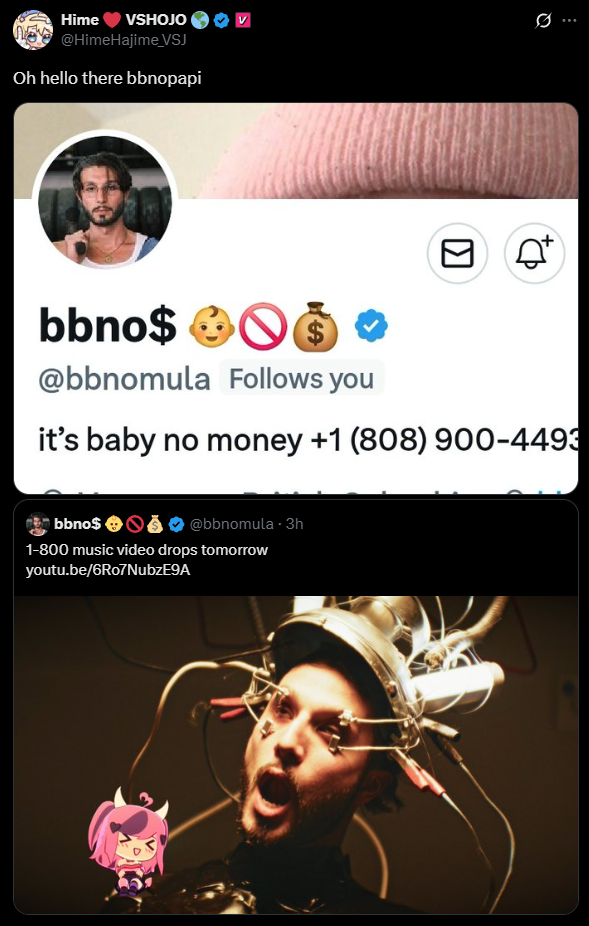589x926 pixels.
Task: Click the Follows you label
Action: [301, 379]
